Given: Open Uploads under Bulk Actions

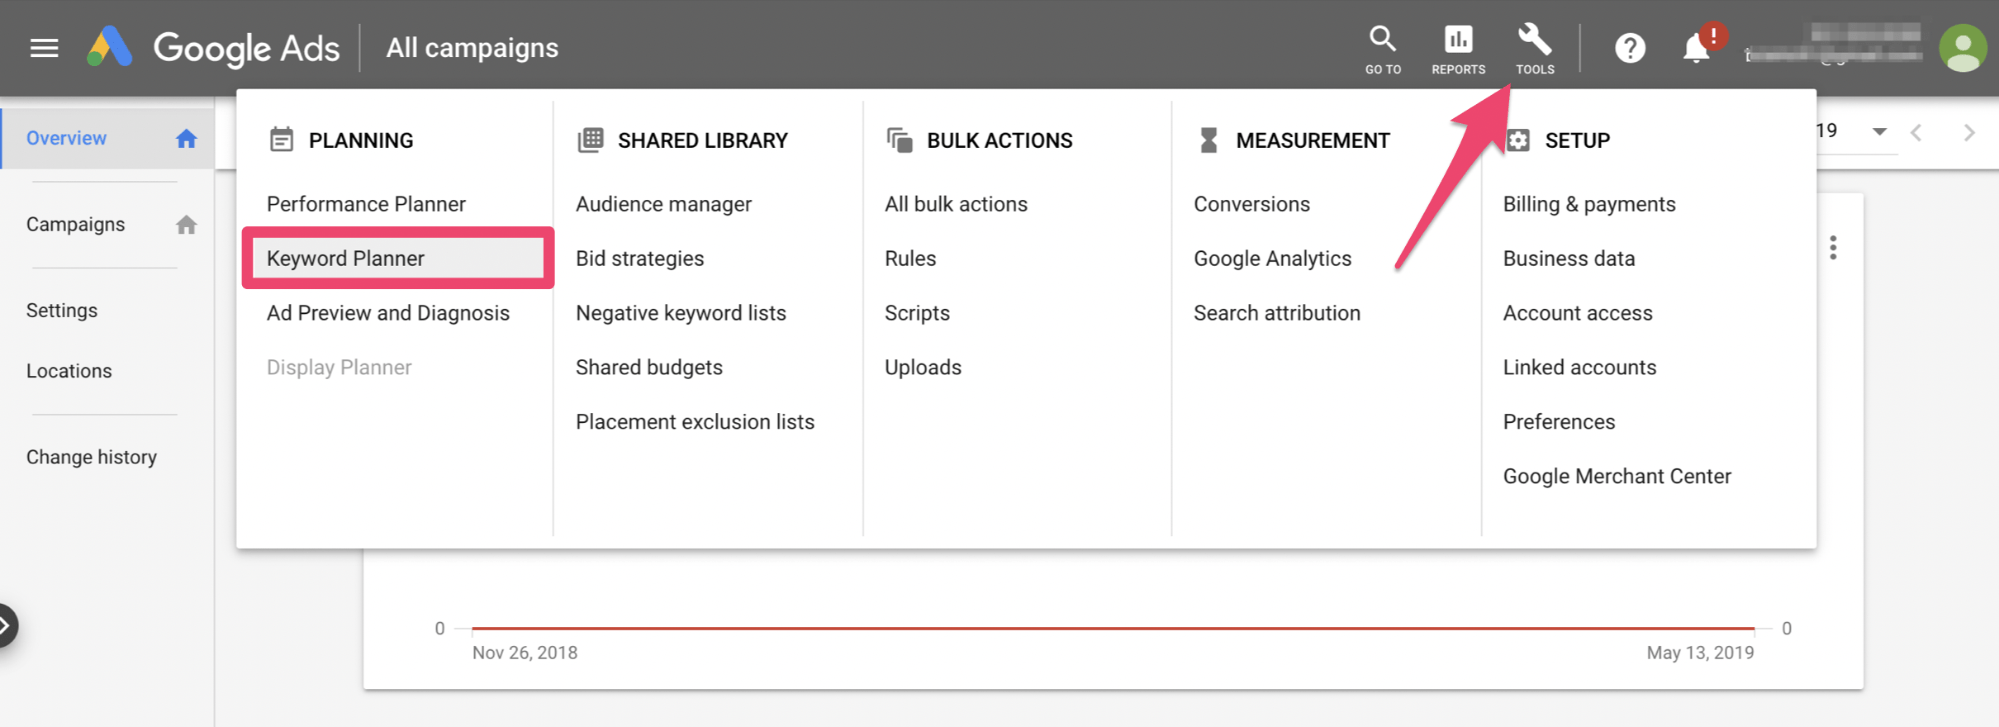Looking at the screenshot, I should [x=922, y=367].
